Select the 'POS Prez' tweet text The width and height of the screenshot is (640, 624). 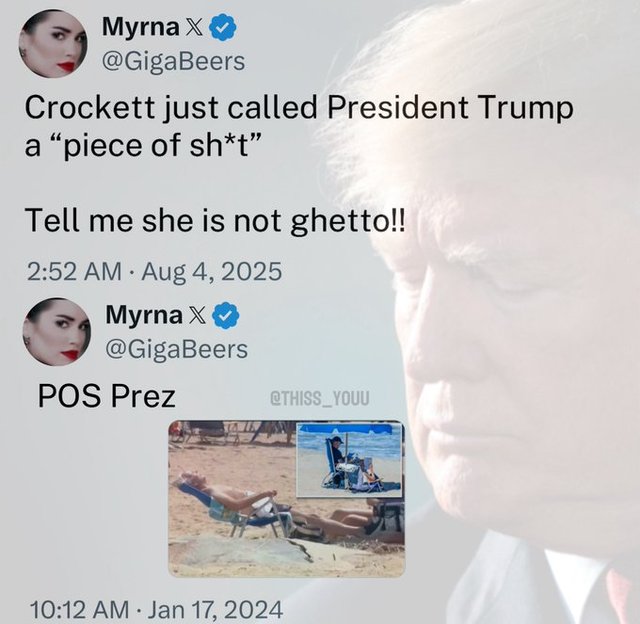point(107,396)
